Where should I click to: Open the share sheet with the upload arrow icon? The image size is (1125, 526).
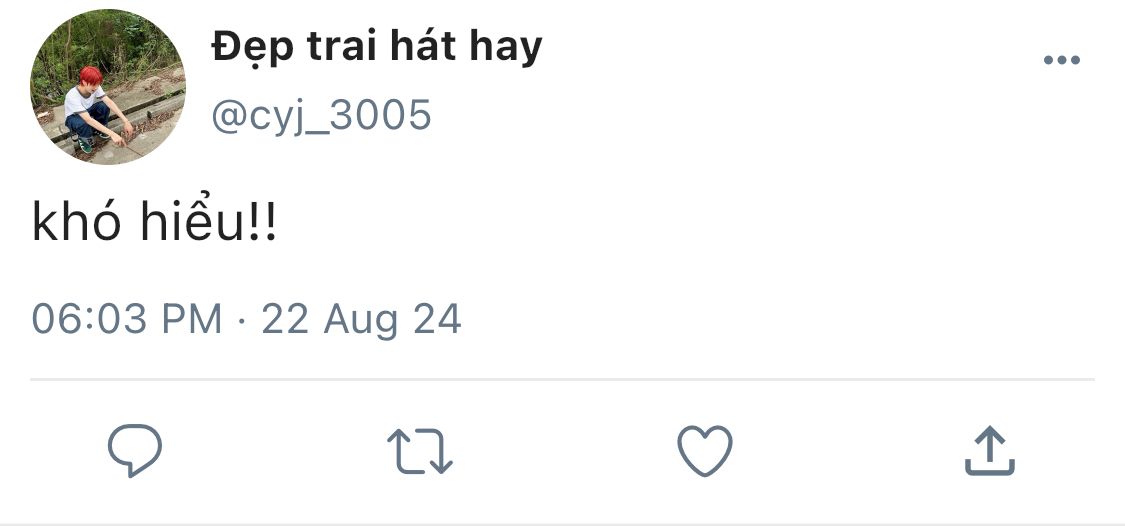tap(989, 451)
